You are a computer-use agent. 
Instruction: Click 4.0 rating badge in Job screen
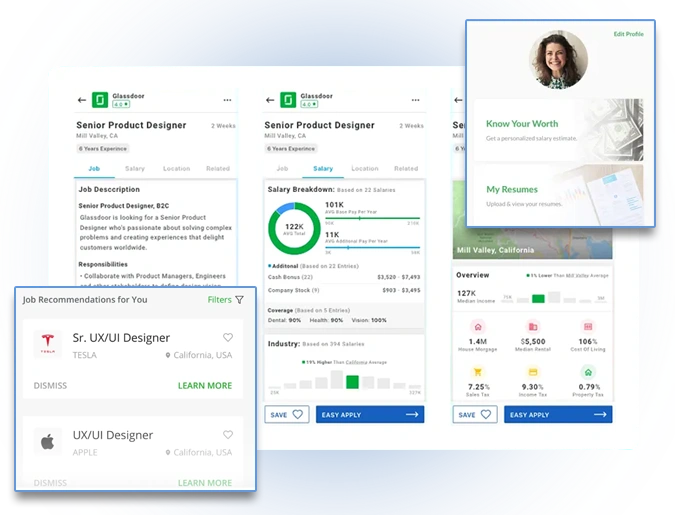[x=121, y=104]
